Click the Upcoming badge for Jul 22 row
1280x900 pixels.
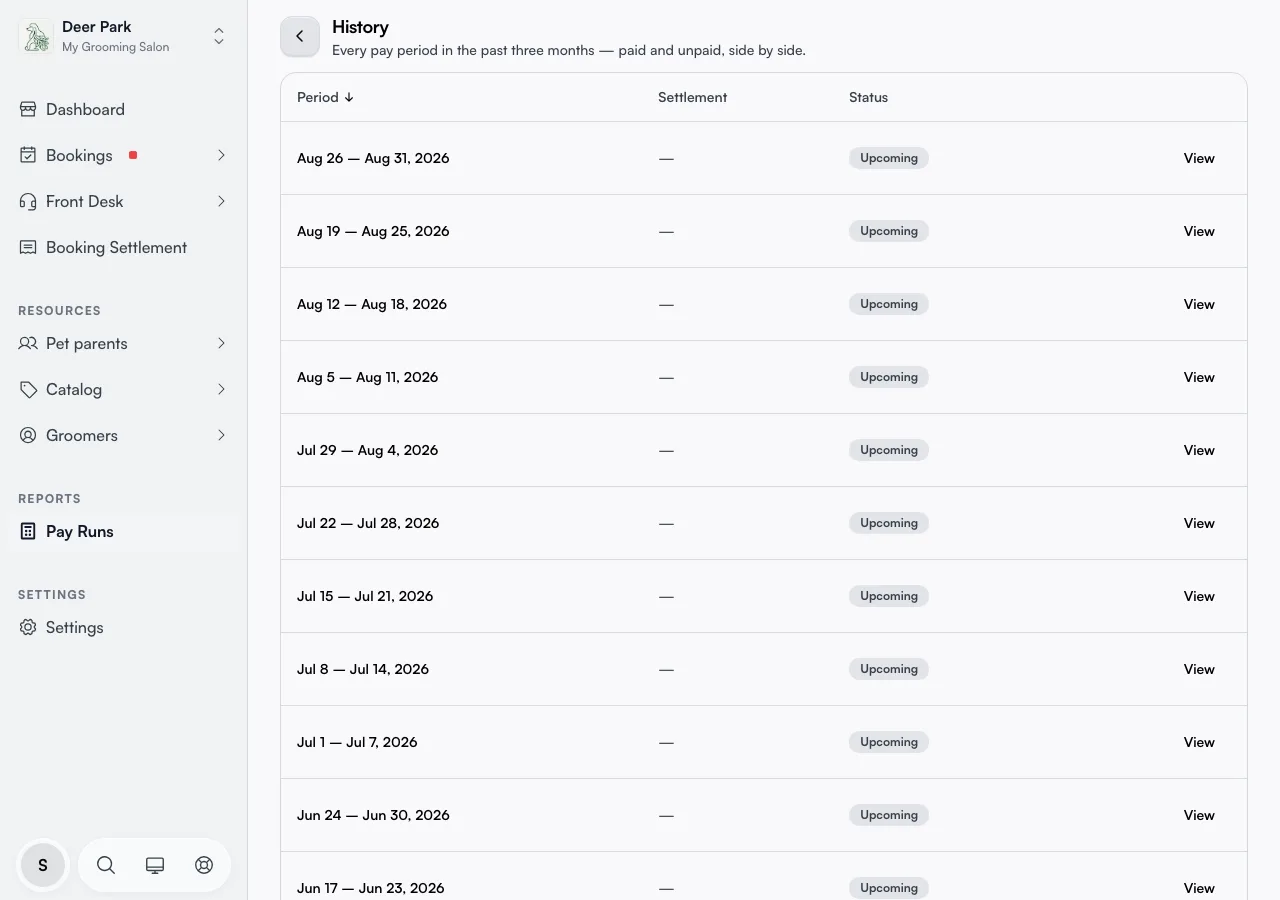889,523
